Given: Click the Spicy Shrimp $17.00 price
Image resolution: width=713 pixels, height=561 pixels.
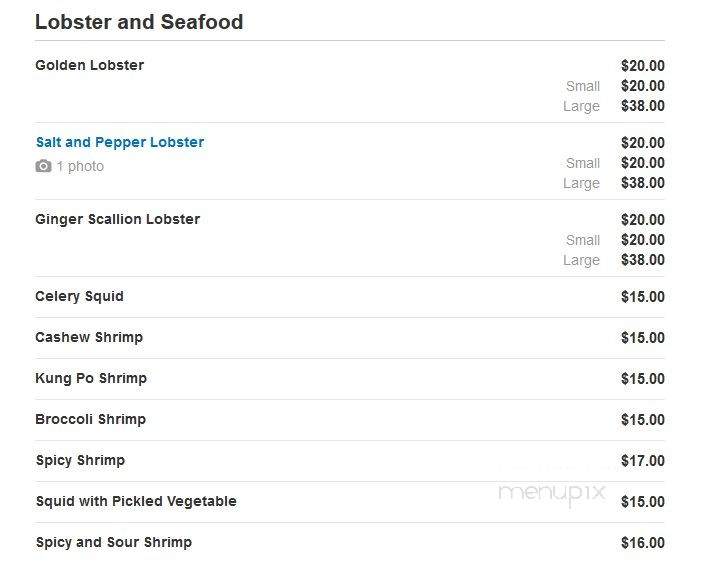Looking at the screenshot, I should point(643,461).
